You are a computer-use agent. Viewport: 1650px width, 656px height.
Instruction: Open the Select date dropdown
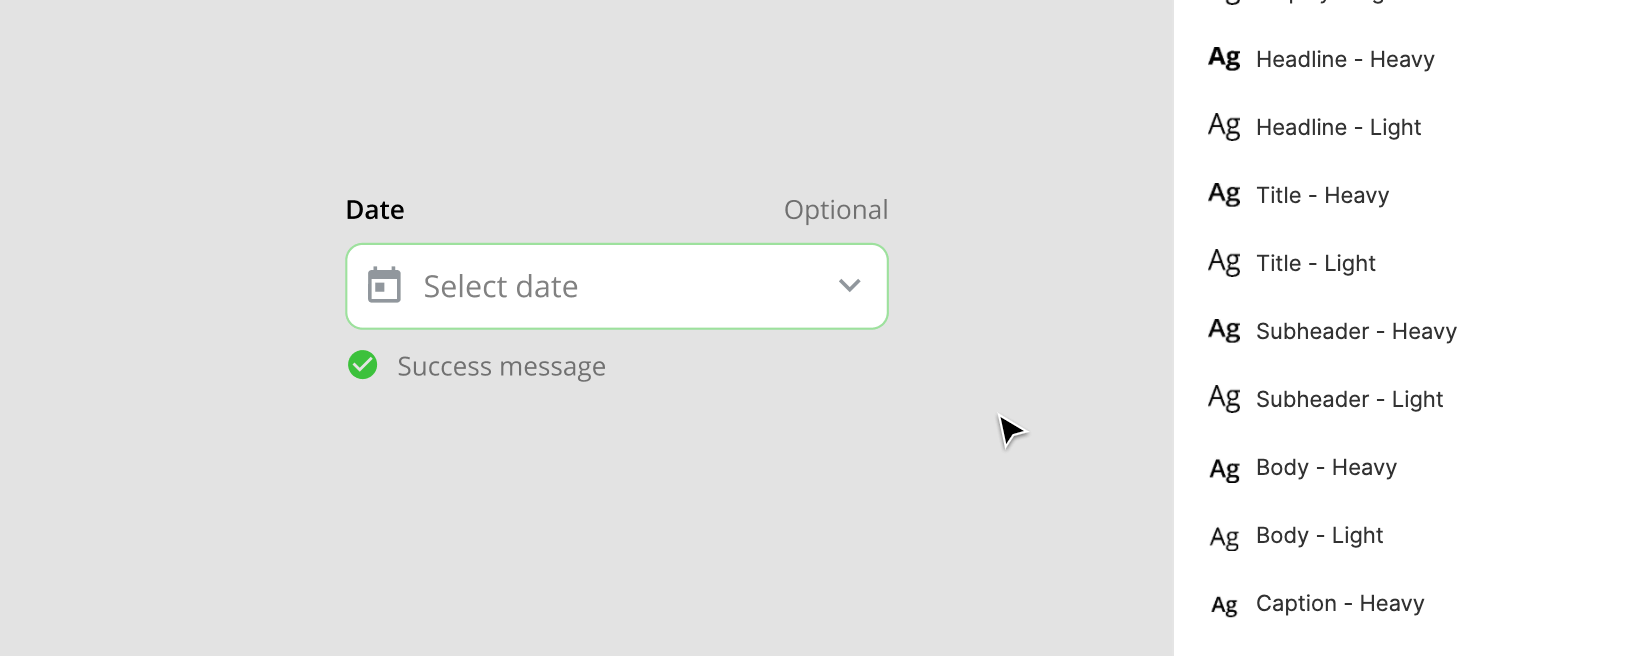click(617, 286)
